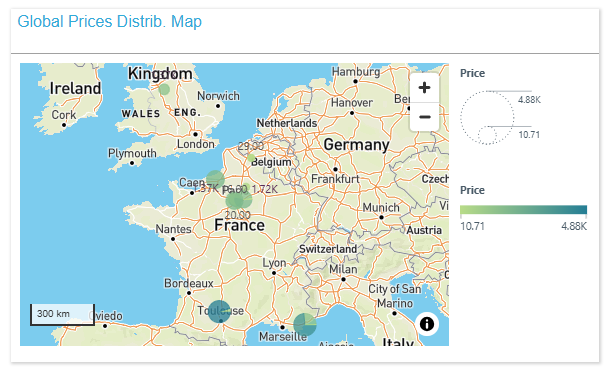Click the 1.72K data label

point(265,189)
